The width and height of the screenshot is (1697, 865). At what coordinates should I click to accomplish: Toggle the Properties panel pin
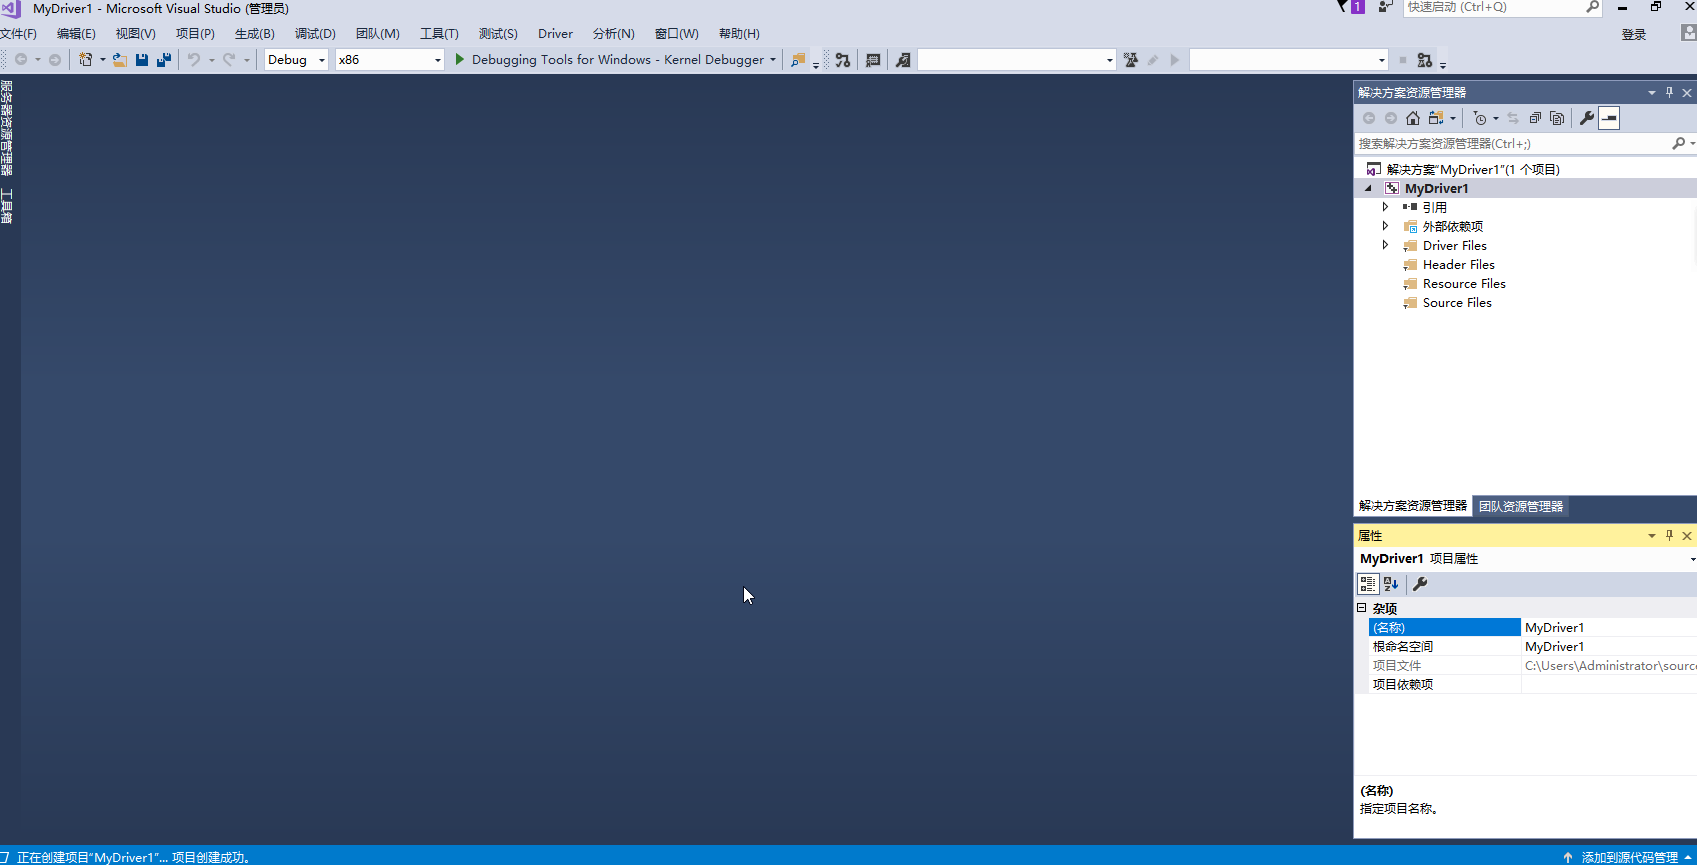[x=1669, y=535]
